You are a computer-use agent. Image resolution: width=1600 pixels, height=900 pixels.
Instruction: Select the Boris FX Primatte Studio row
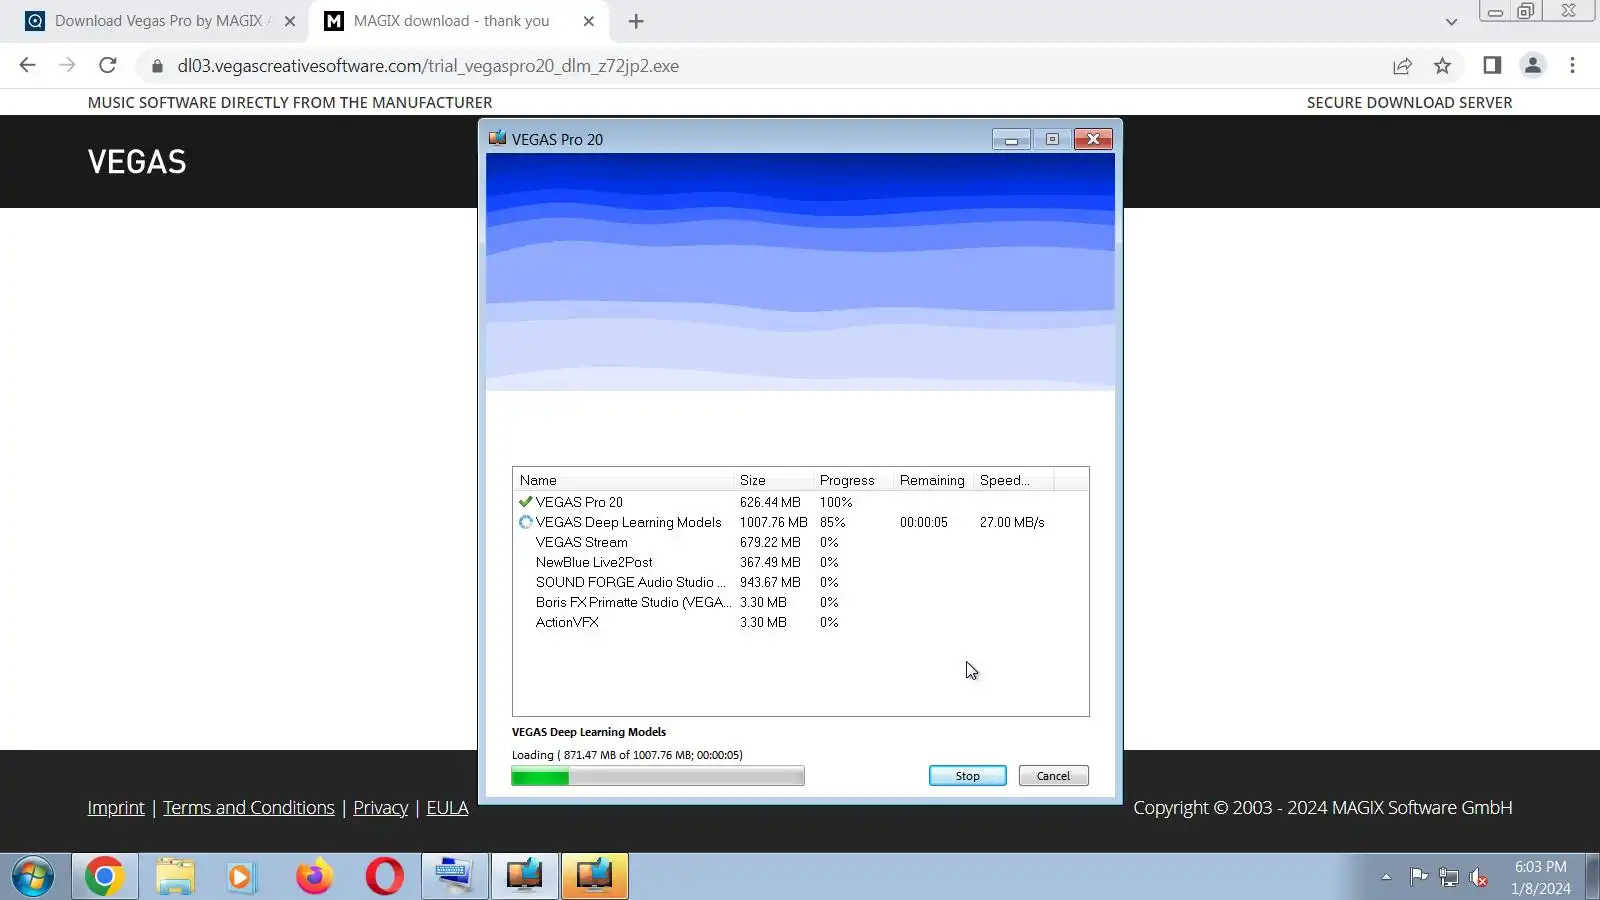(x=800, y=602)
